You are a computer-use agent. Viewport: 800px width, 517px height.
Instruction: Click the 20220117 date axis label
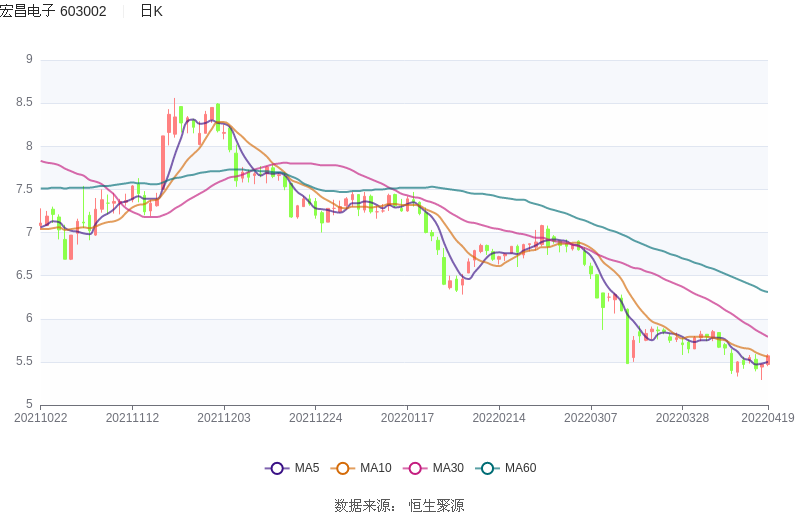pyautogui.click(x=407, y=418)
